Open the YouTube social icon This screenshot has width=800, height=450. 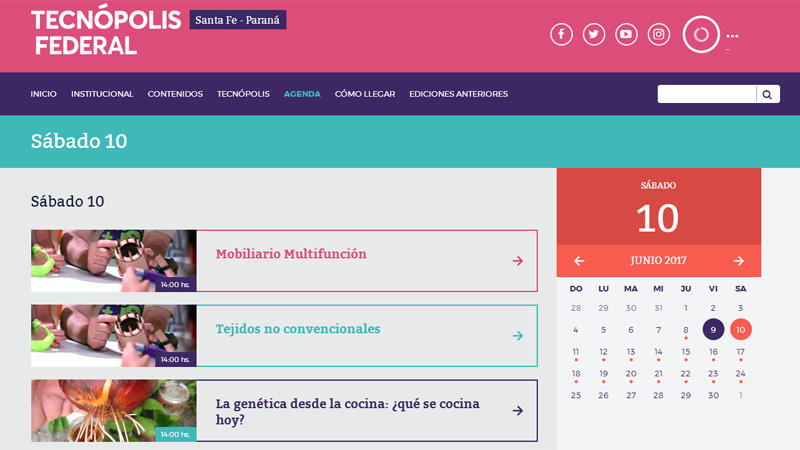point(626,34)
